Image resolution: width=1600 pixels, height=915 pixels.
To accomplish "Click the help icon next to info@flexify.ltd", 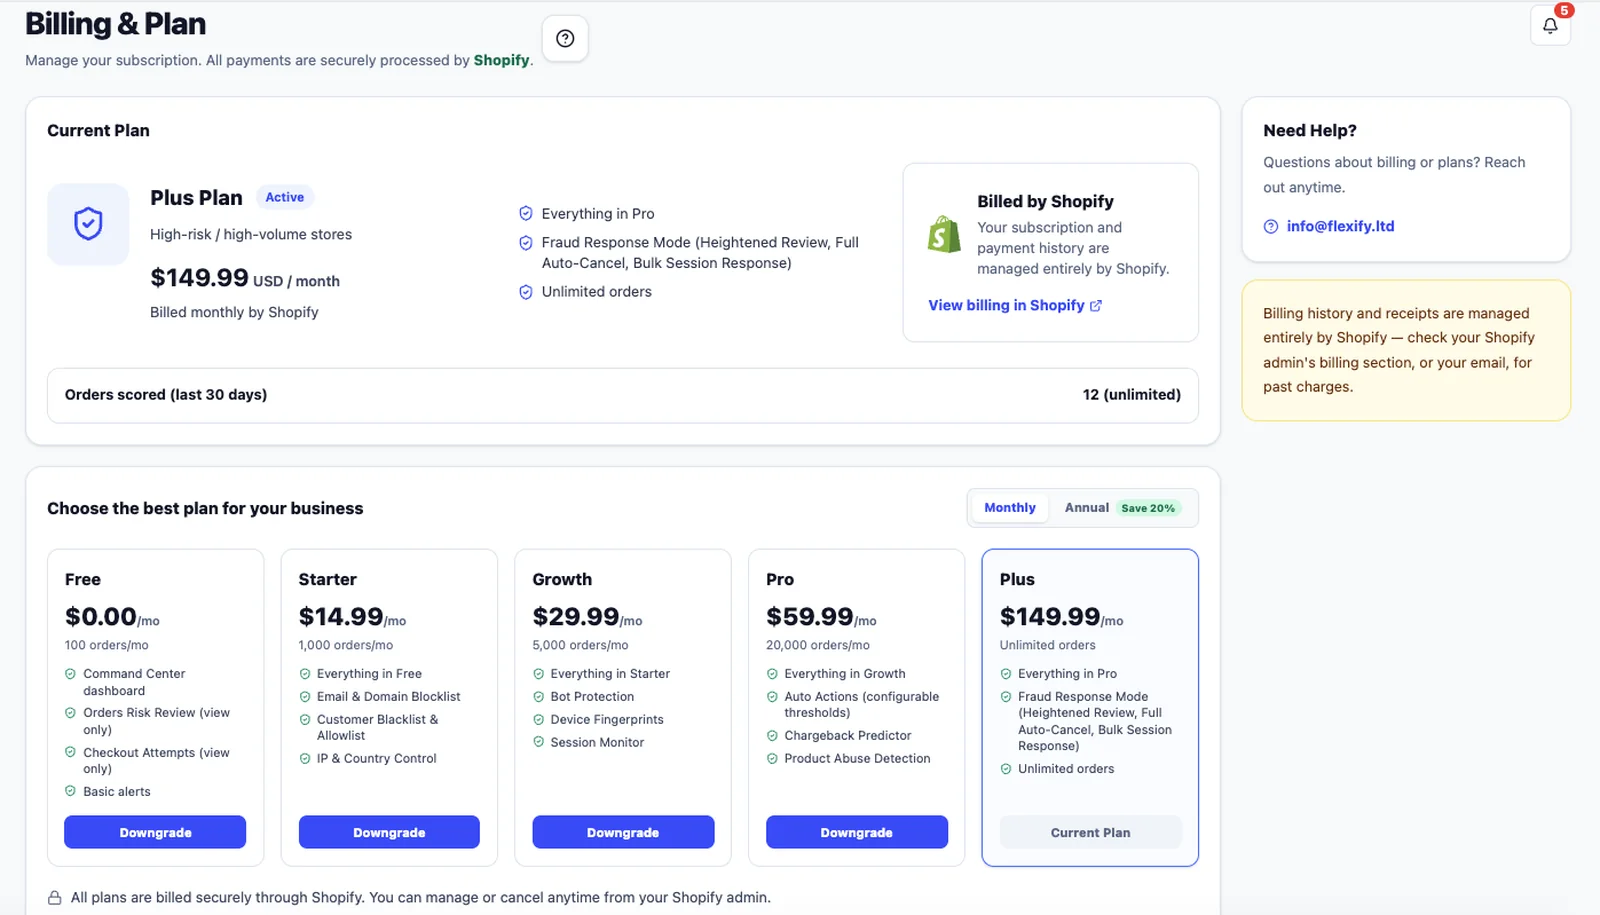I will pyautogui.click(x=1271, y=227).
